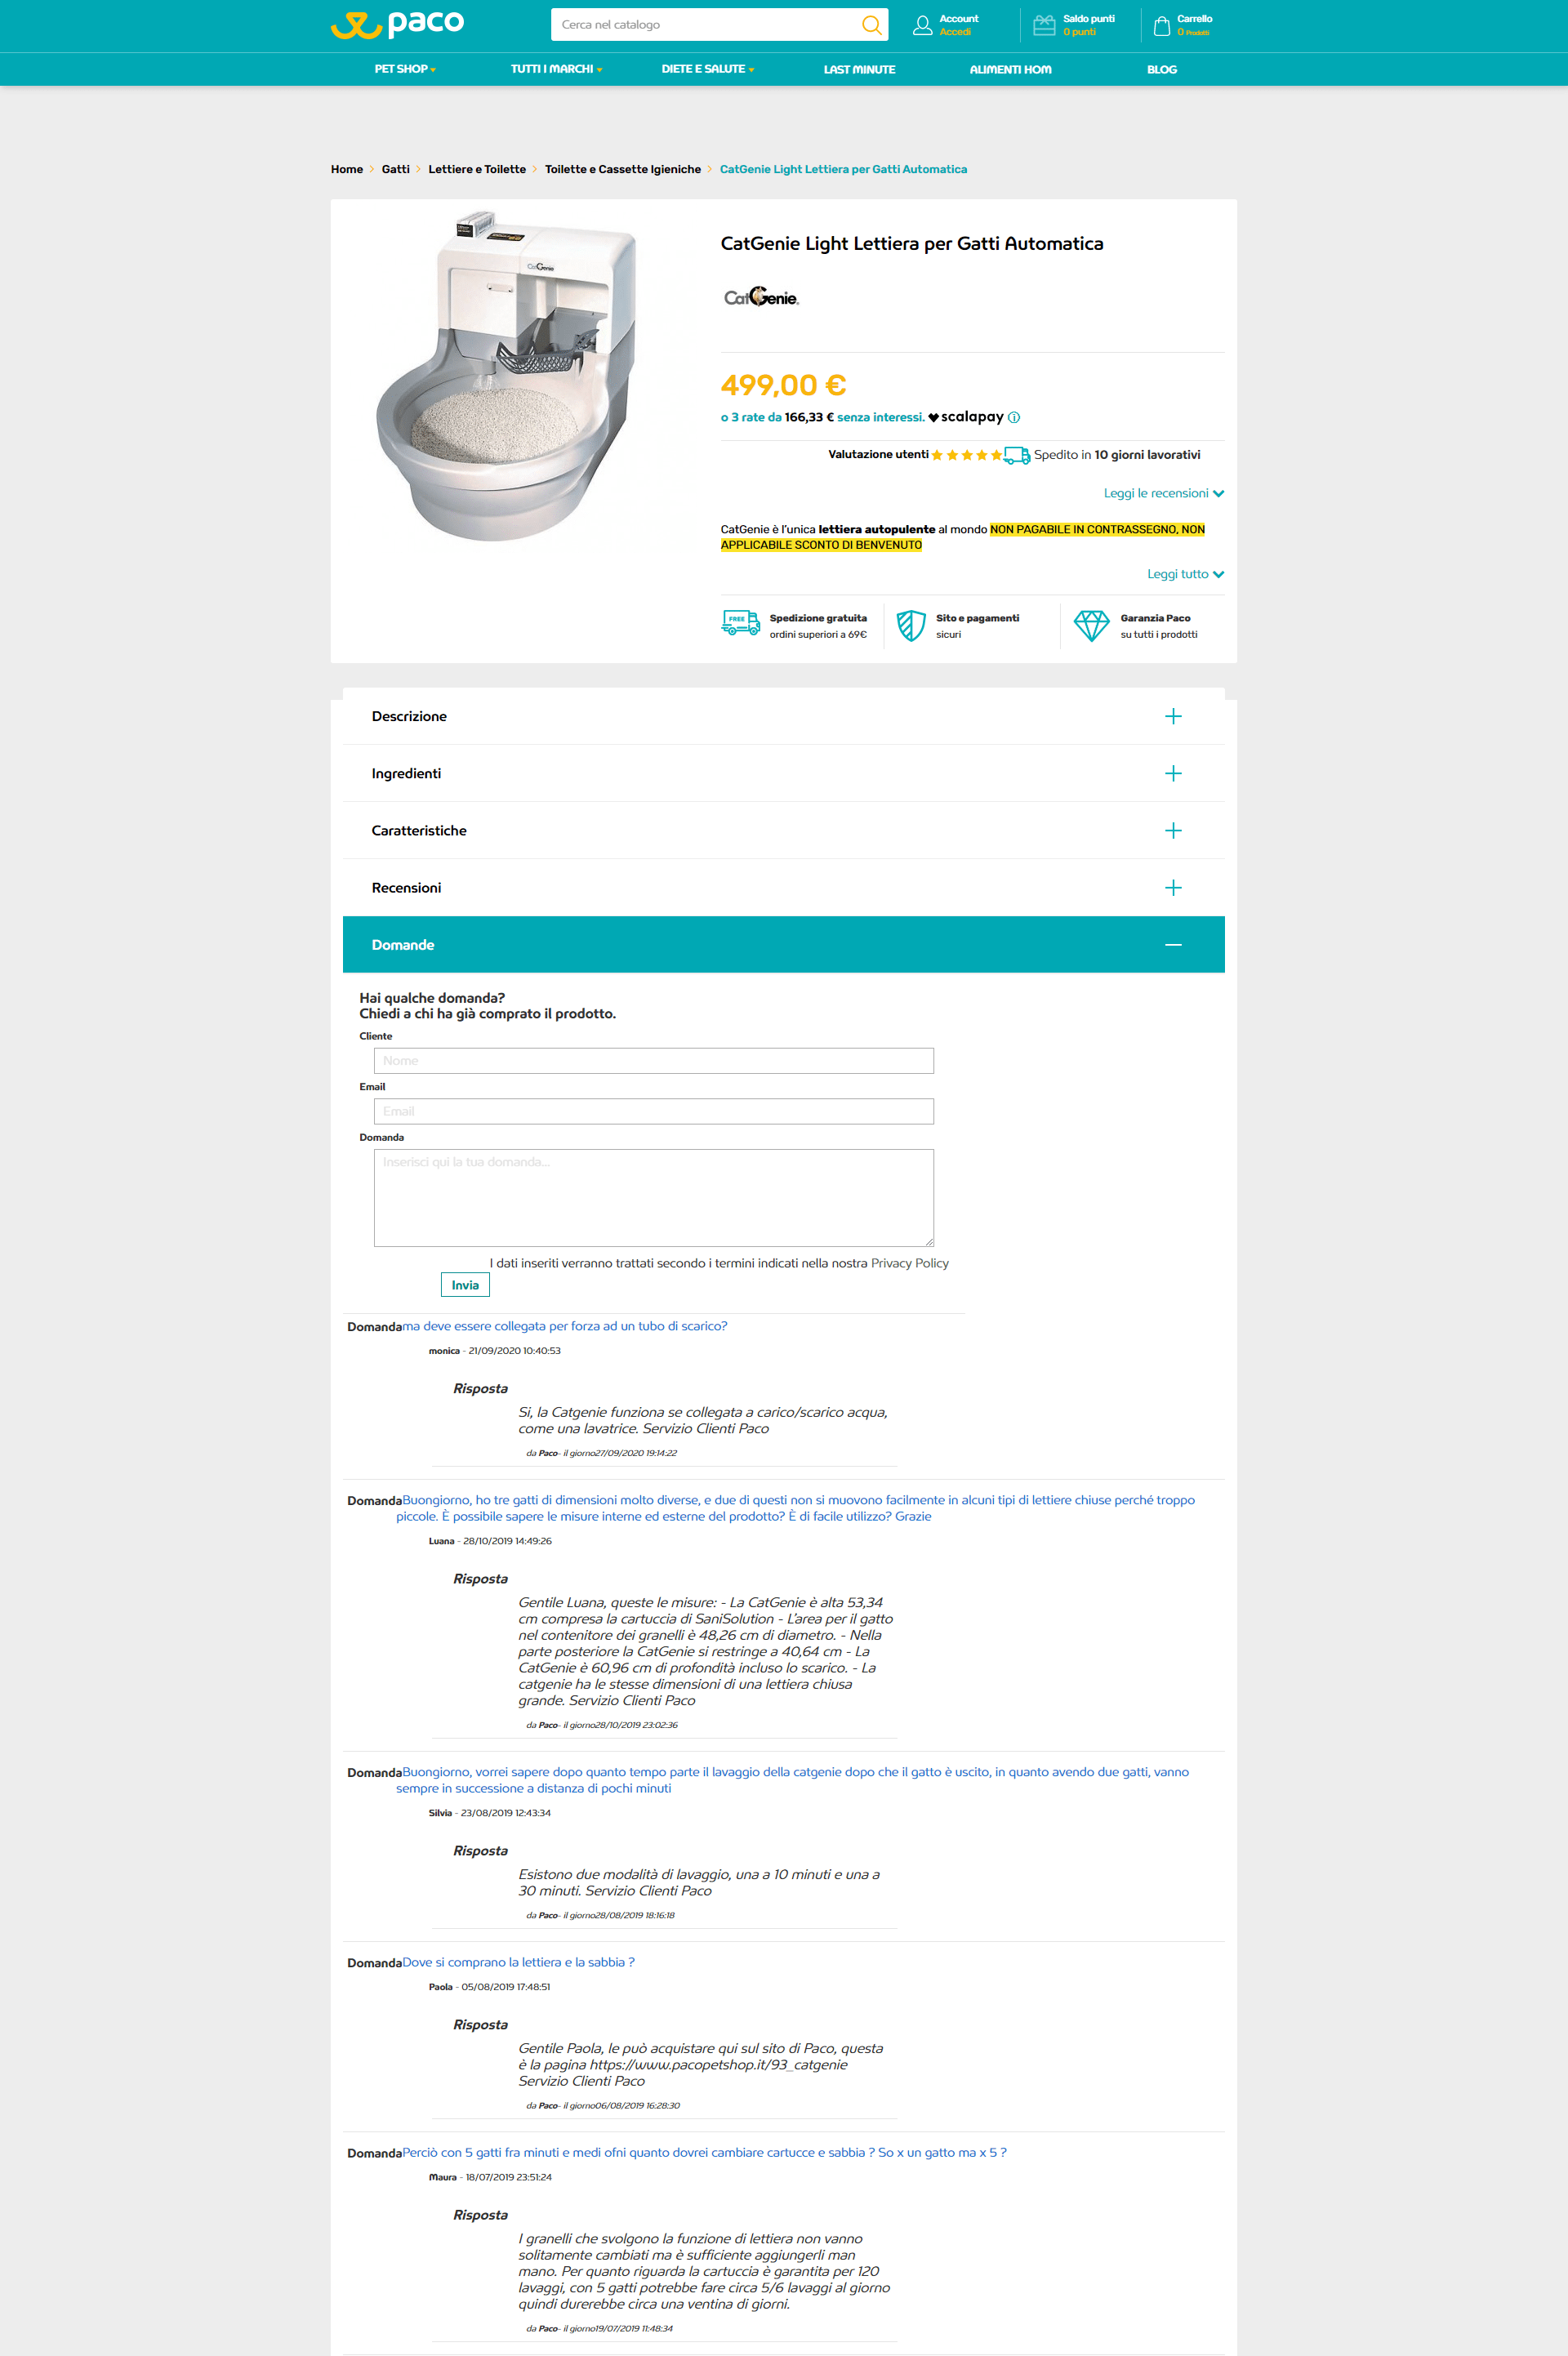
Task: Click Luana's question about misure
Action: pyautogui.click(x=796, y=1508)
